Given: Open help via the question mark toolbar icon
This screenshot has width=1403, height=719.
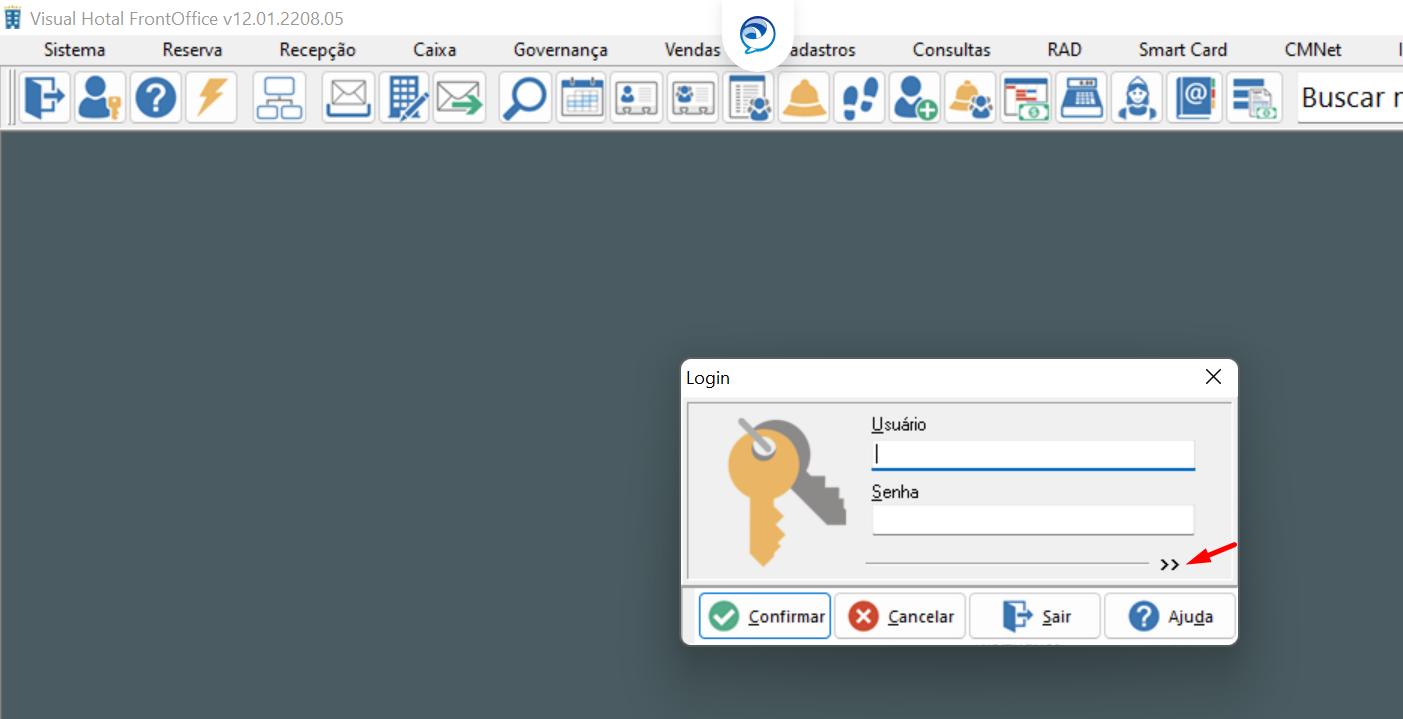Looking at the screenshot, I should tap(156, 98).
